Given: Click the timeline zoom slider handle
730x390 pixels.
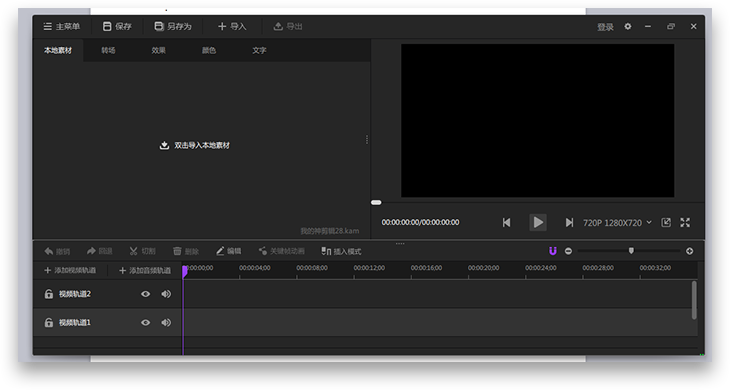Looking at the screenshot, I should [x=631, y=251].
